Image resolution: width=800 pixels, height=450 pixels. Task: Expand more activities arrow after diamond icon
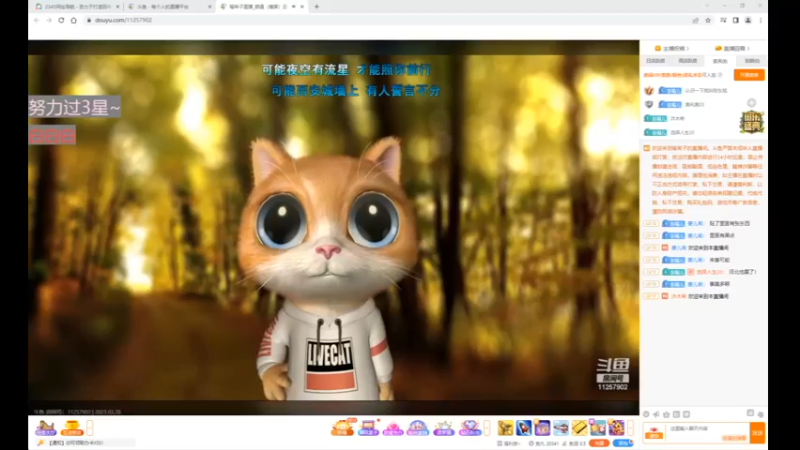point(487,428)
